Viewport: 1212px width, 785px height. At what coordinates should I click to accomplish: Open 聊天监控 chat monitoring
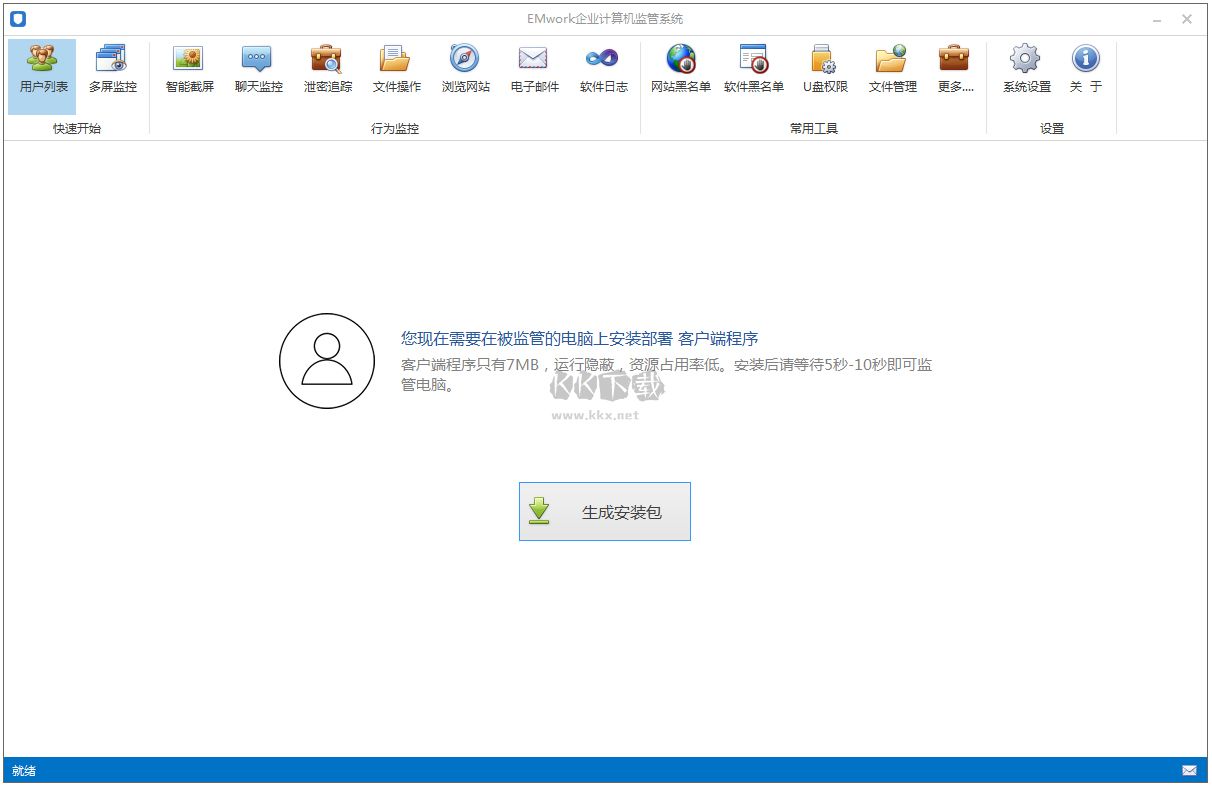(258, 70)
